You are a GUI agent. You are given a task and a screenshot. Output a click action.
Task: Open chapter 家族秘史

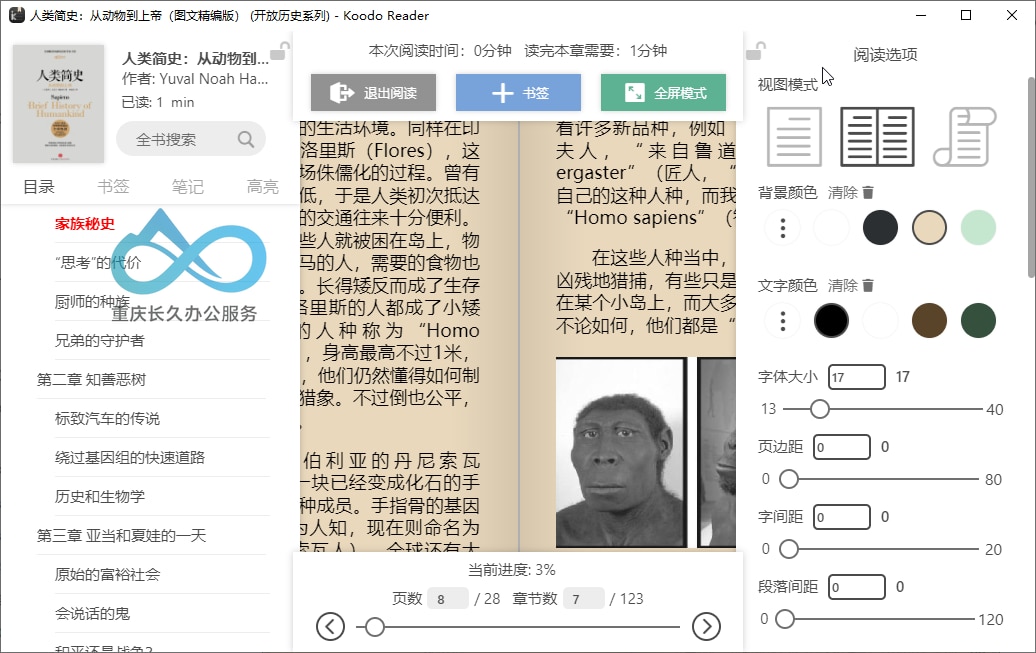[x=85, y=224]
